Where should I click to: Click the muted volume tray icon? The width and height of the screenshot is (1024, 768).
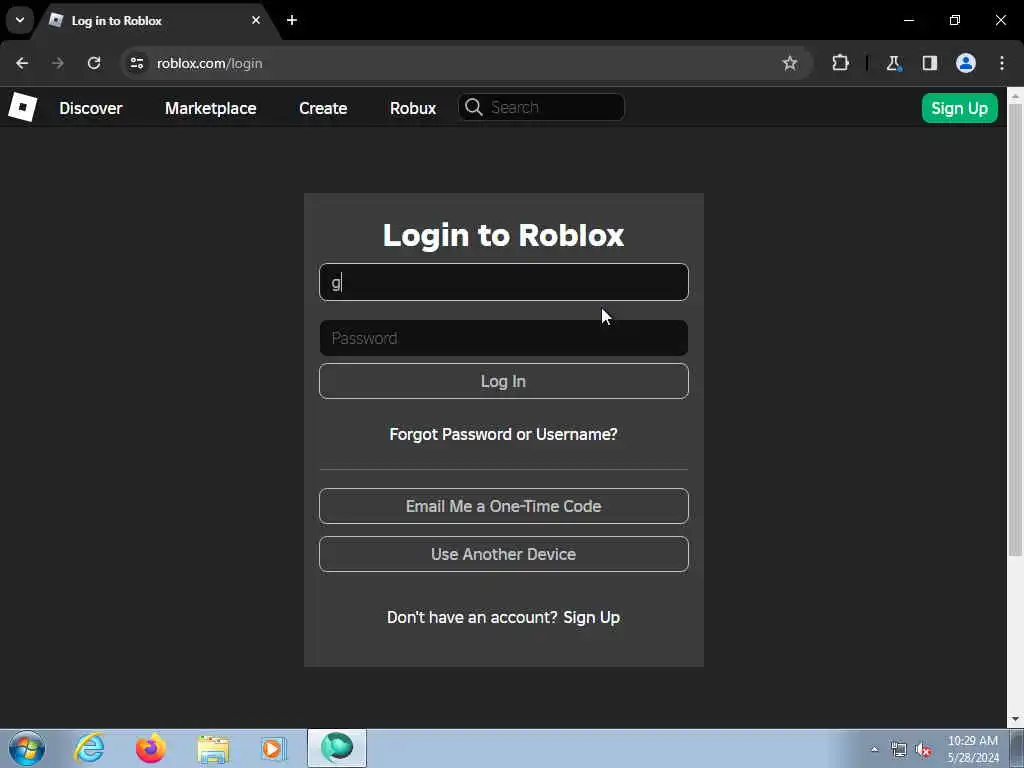tap(923, 750)
